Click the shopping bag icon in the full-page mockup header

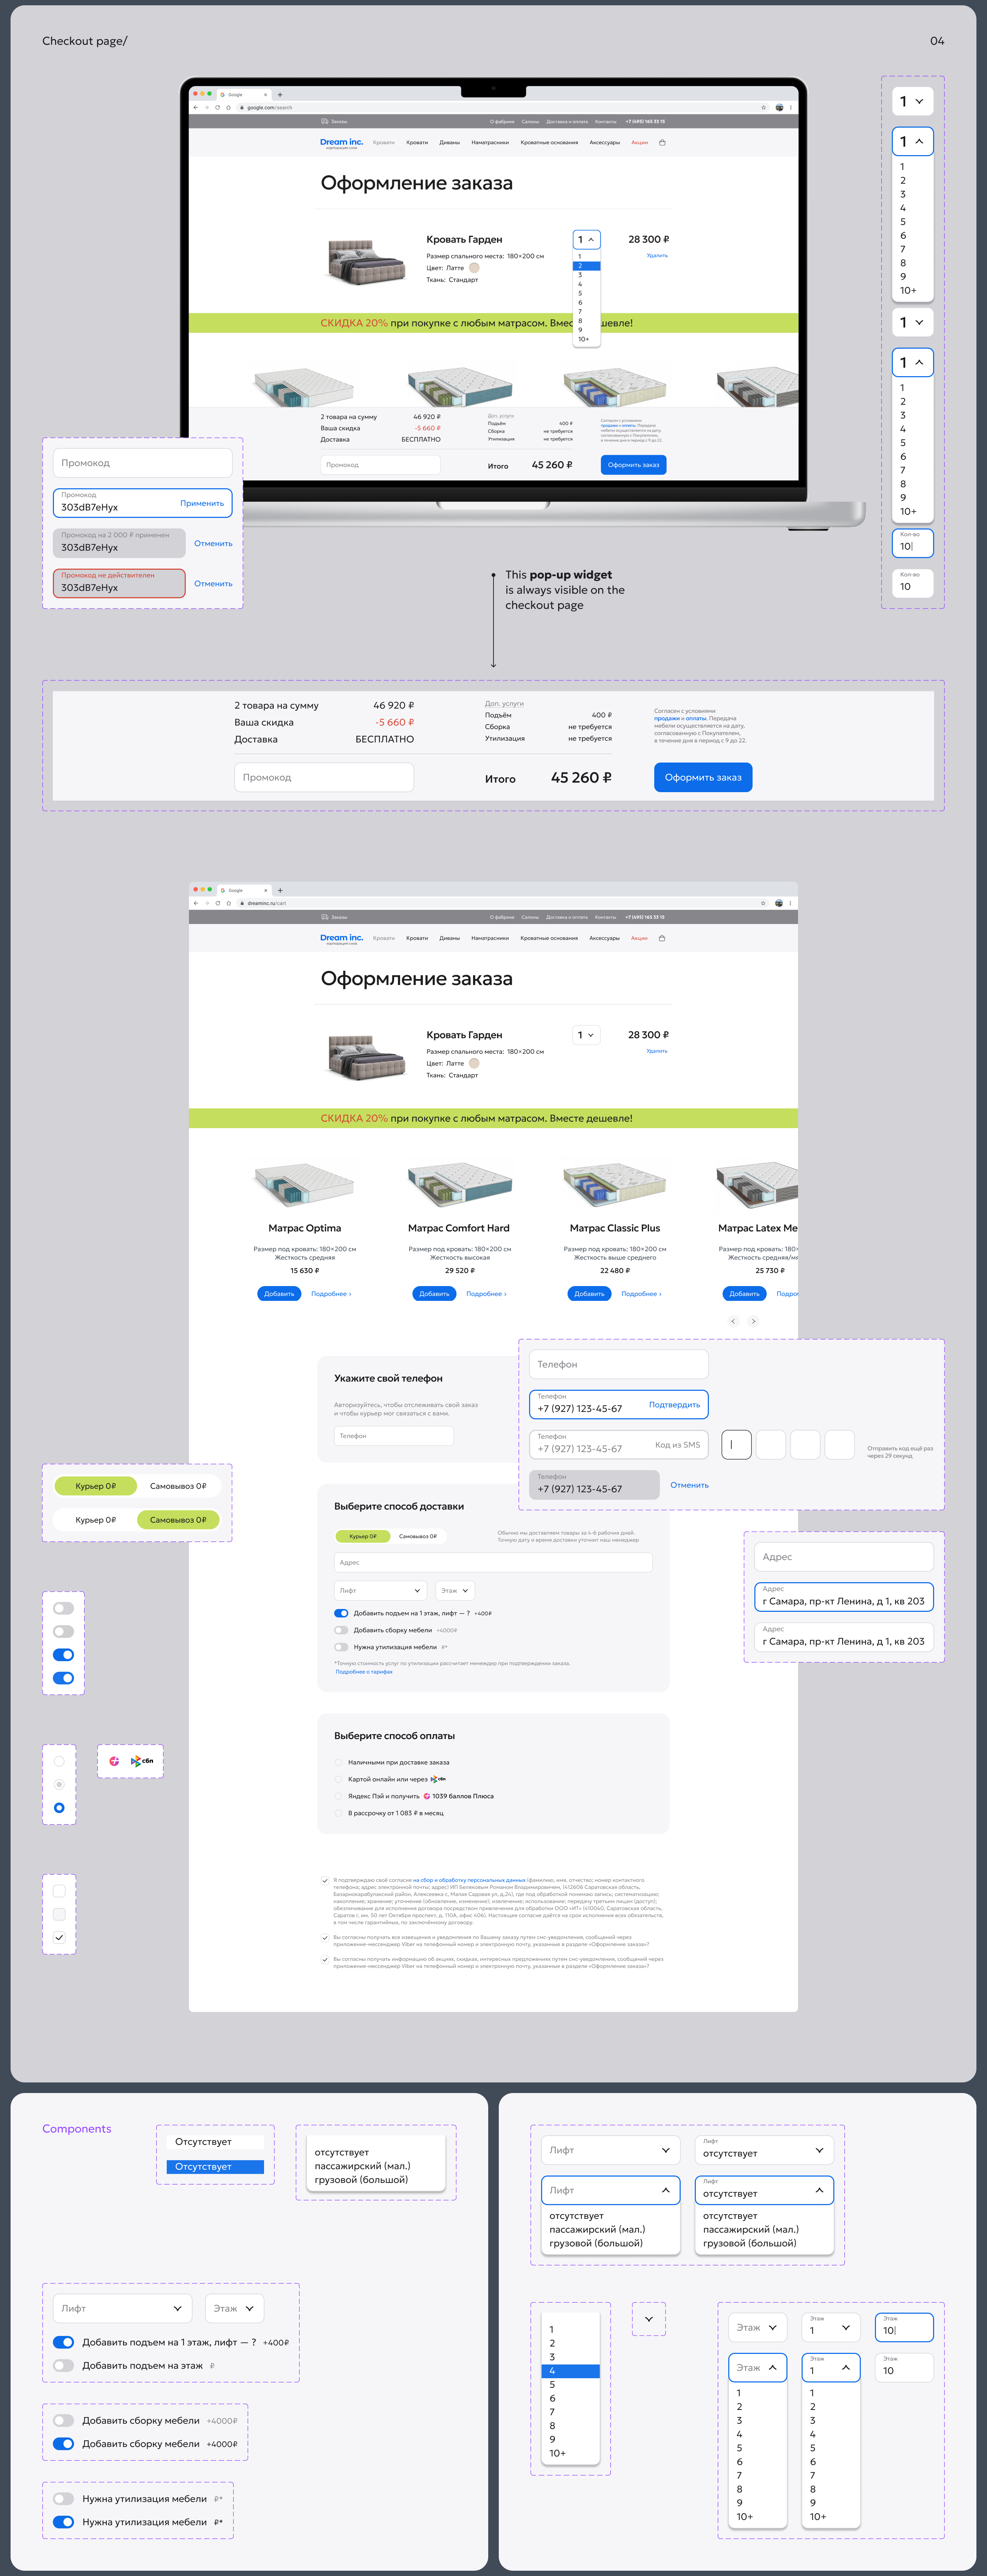coord(662,938)
